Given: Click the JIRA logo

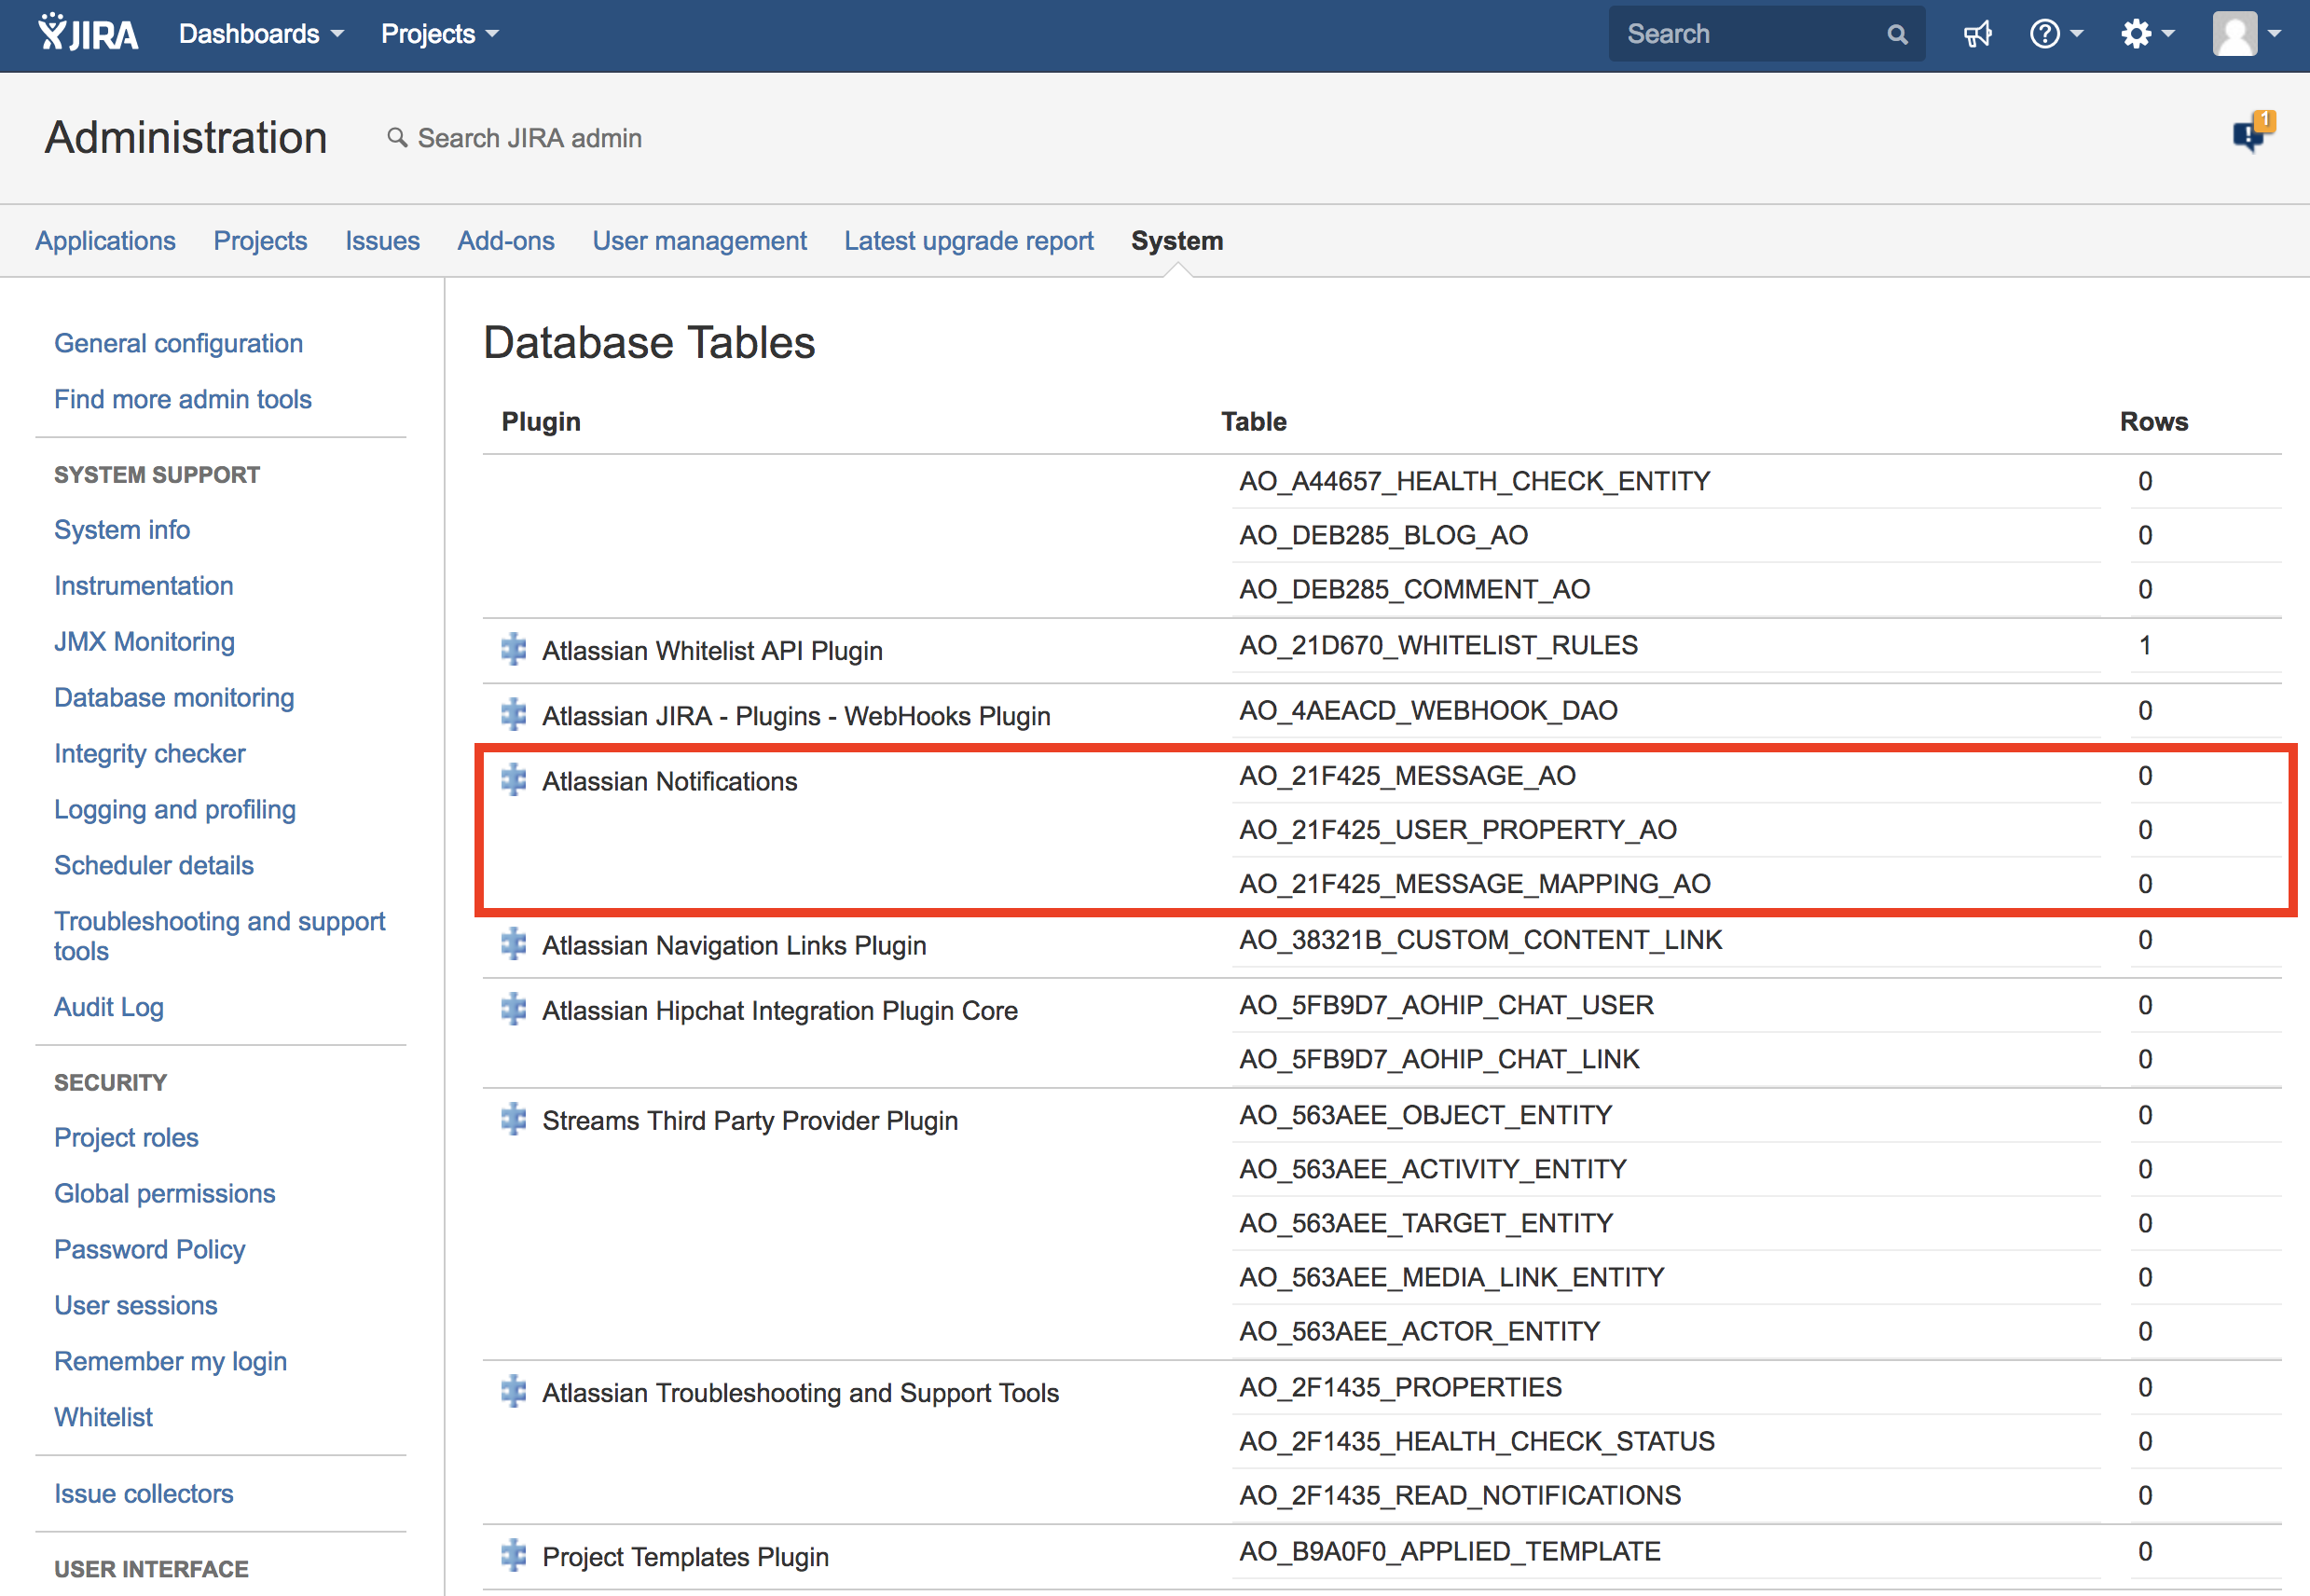Looking at the screenshot, I should 86,33.
